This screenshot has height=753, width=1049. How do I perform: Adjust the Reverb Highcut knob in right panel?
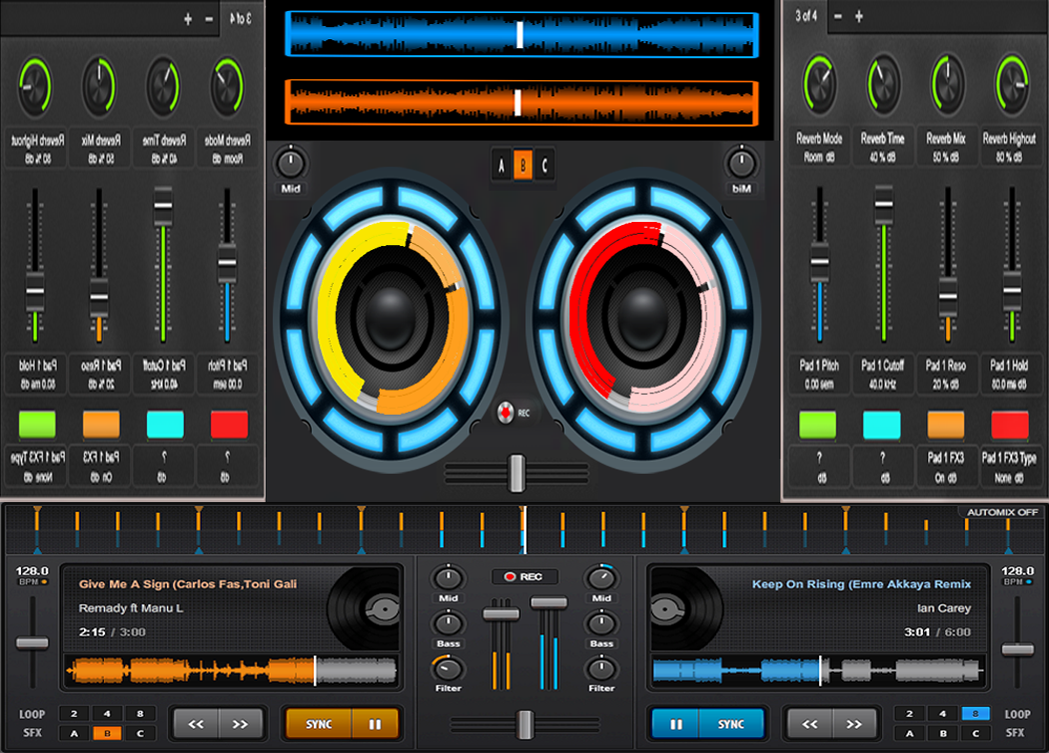[x=1012, y=84]
